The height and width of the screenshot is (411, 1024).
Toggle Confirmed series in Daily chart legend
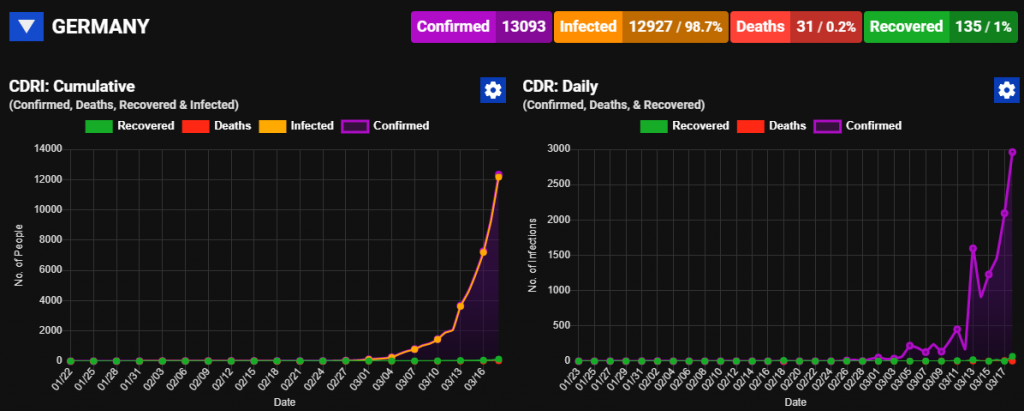tap(857, 125)
